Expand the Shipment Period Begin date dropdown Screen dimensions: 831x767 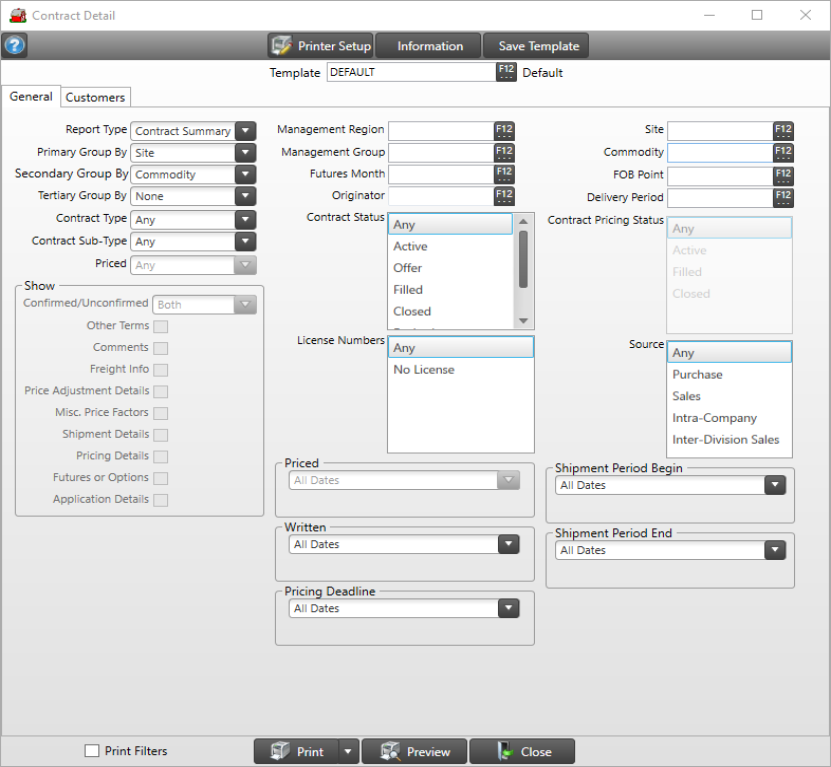point(774,485)
